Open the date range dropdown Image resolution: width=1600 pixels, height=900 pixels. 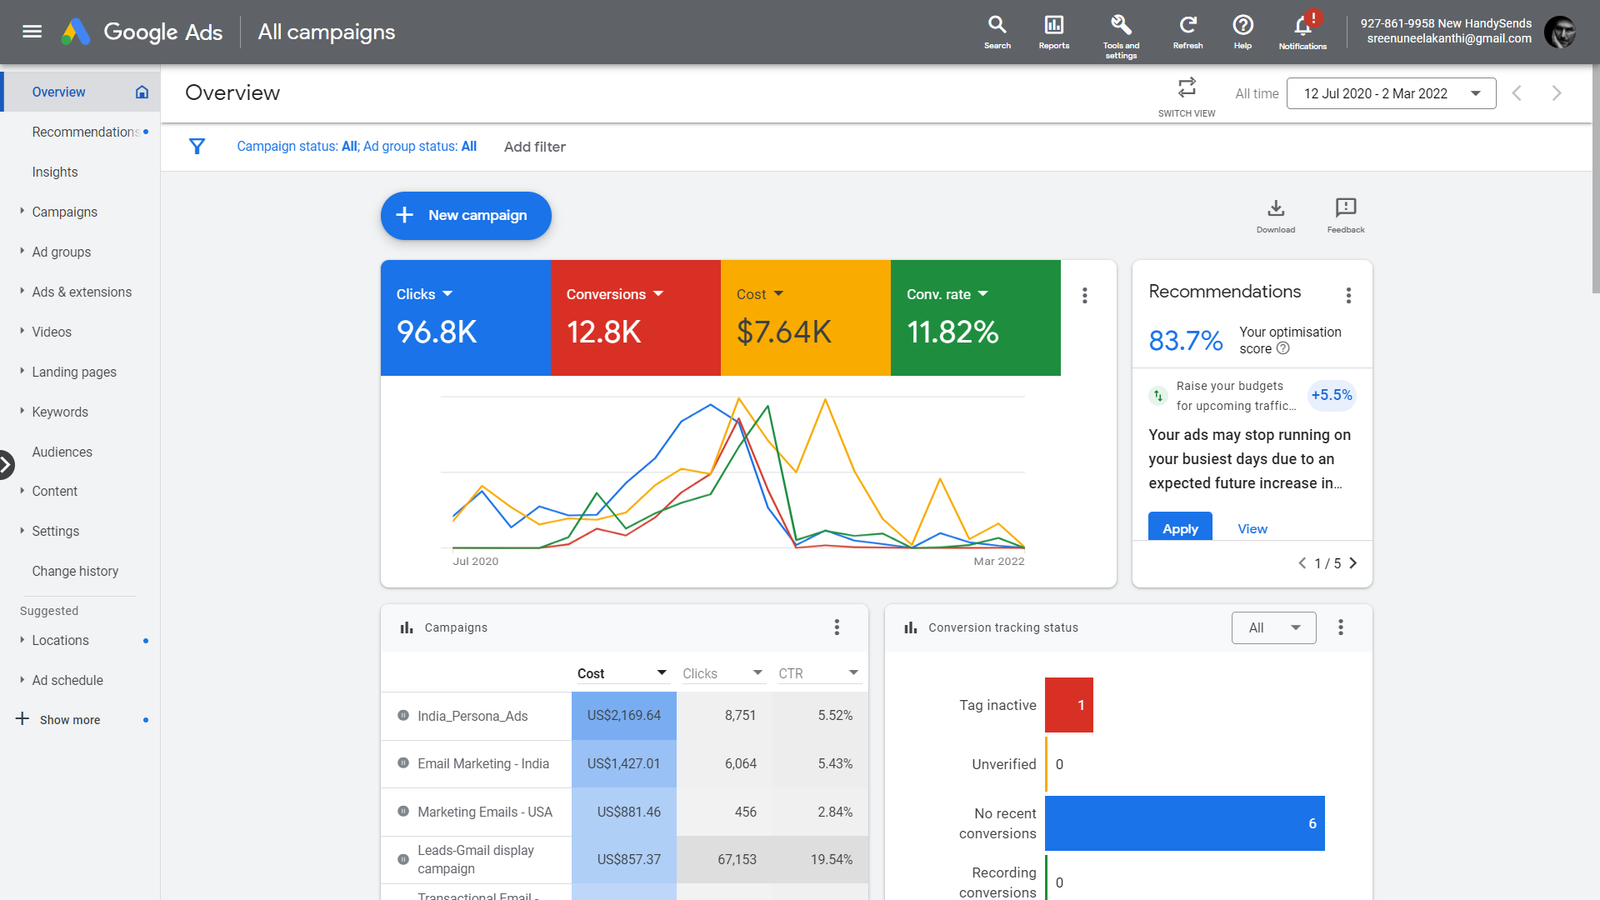point(1391,93)
